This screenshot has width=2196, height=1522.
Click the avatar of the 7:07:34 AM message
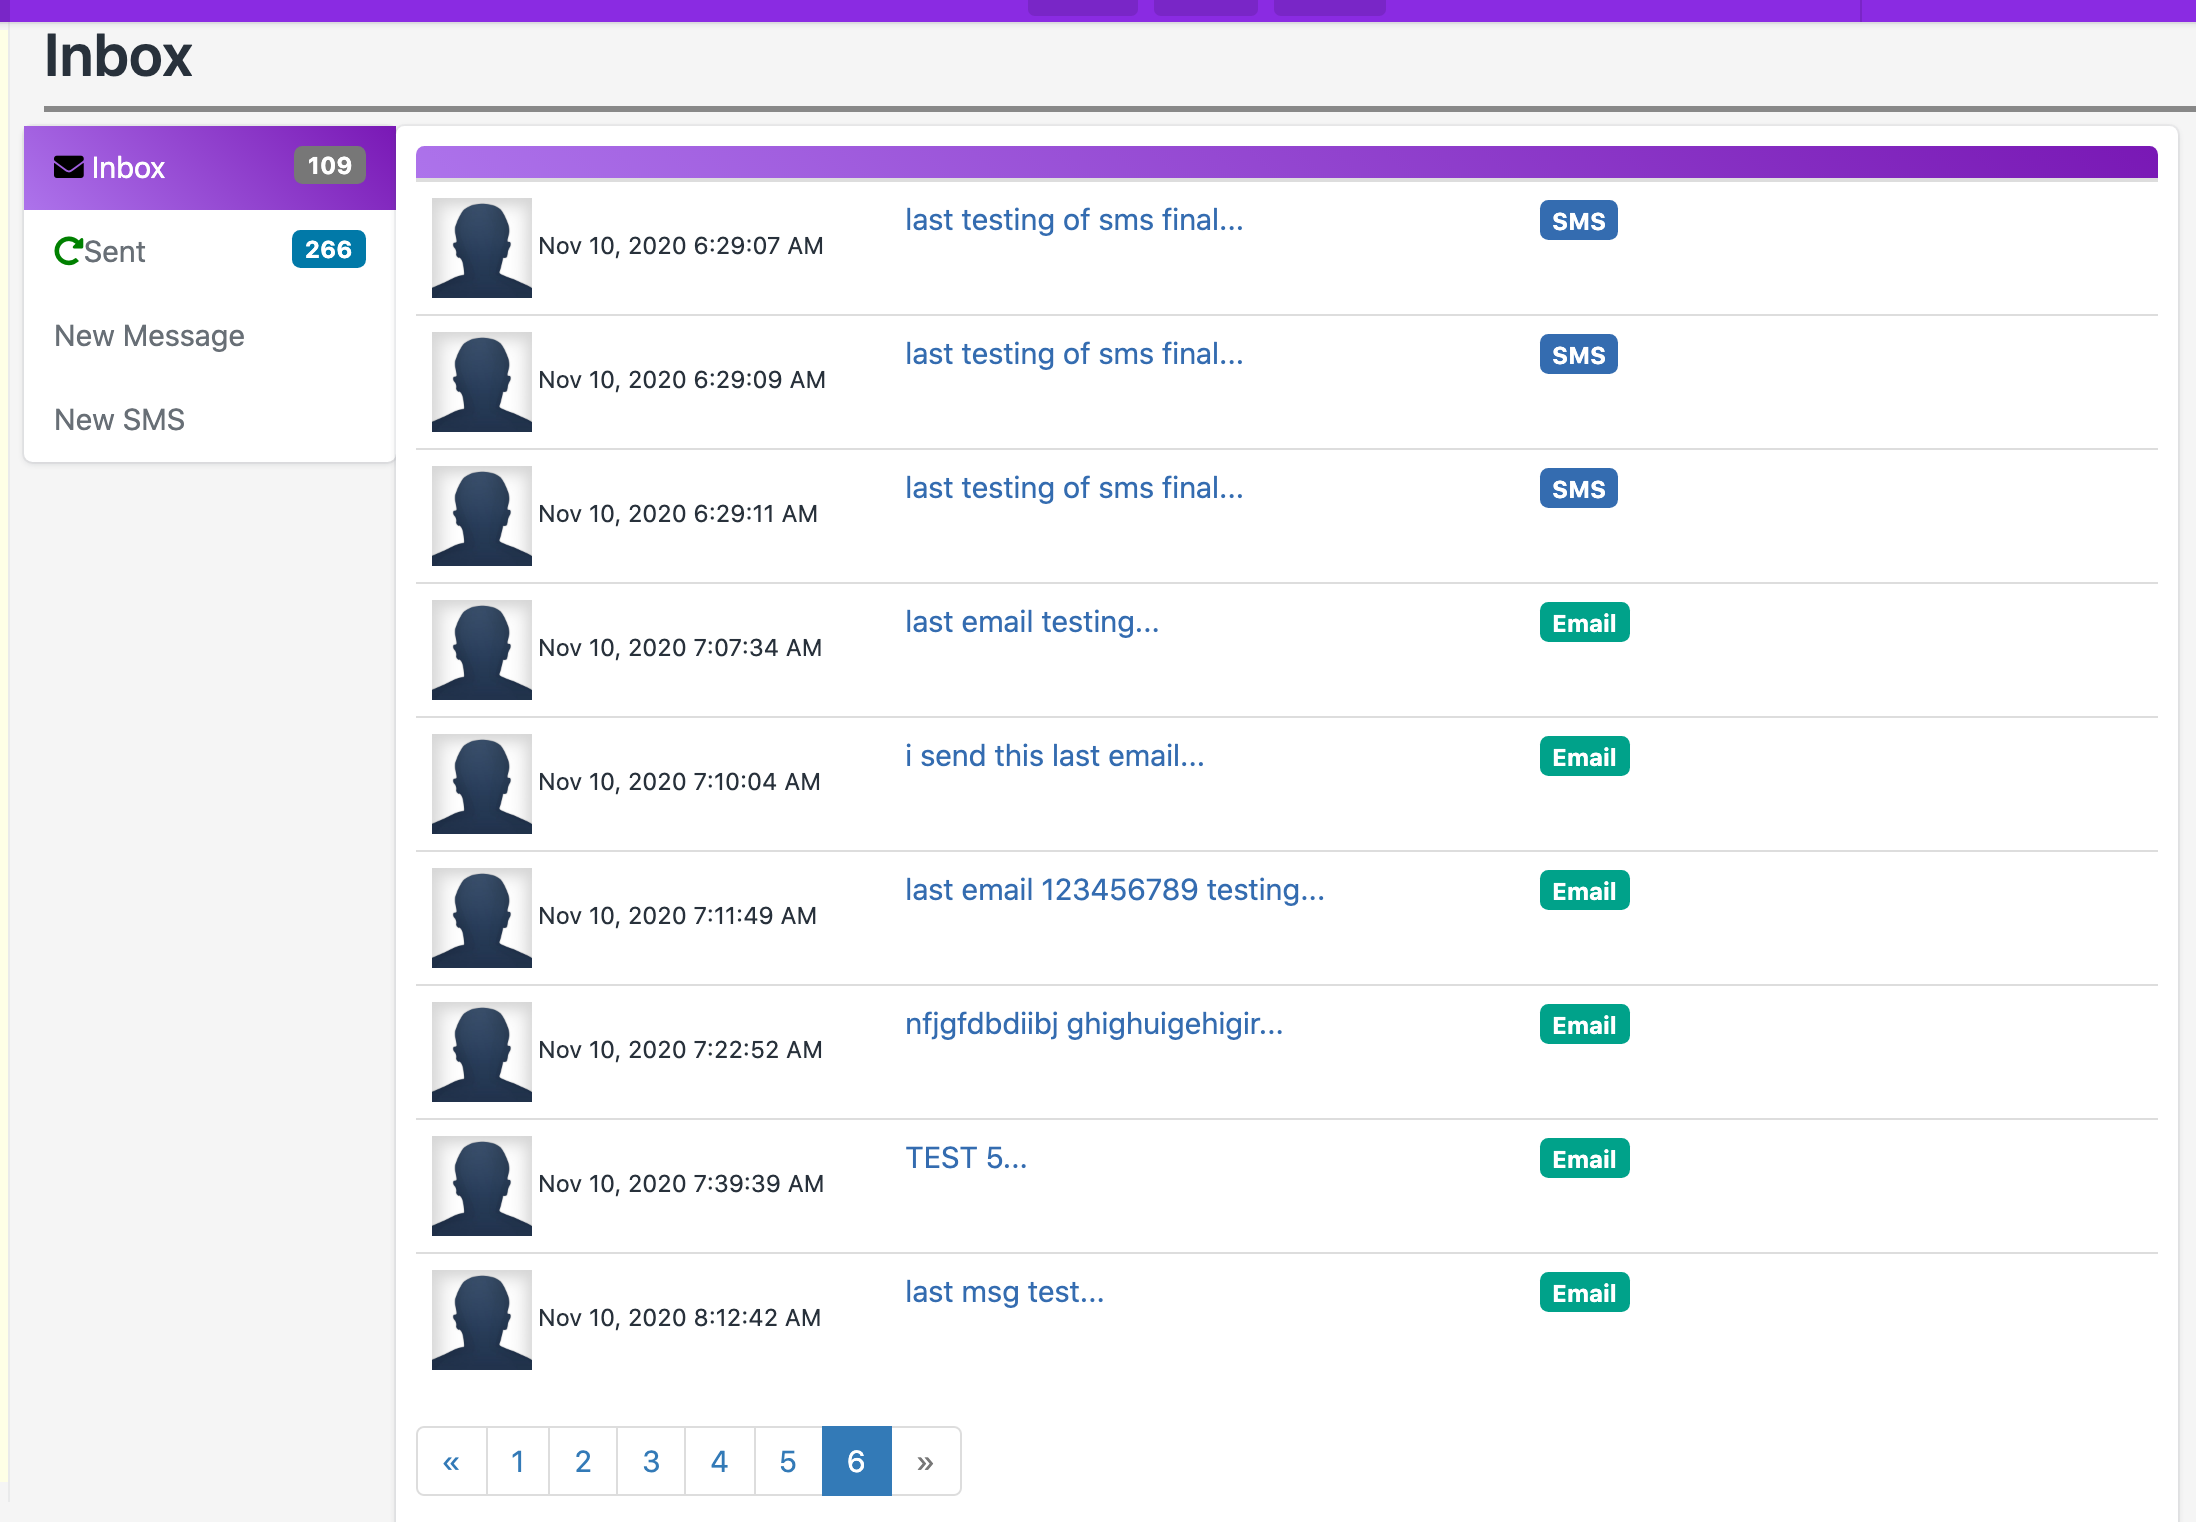(481, 650)
